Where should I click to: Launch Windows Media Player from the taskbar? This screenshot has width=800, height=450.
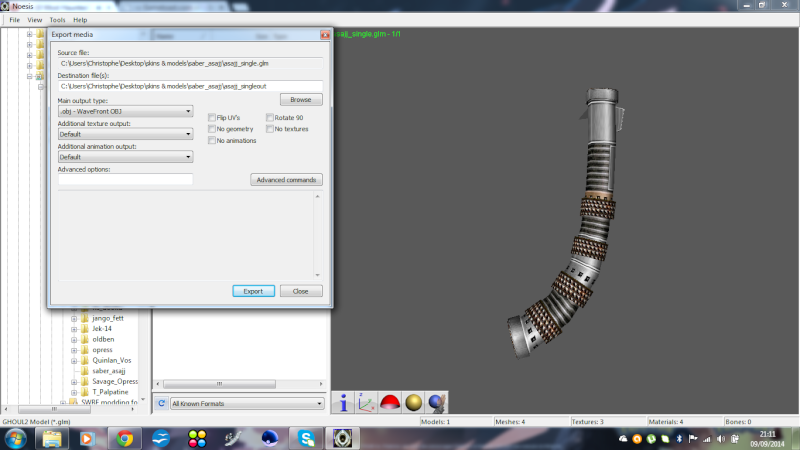pyautogui.click(x=87, y=439)
